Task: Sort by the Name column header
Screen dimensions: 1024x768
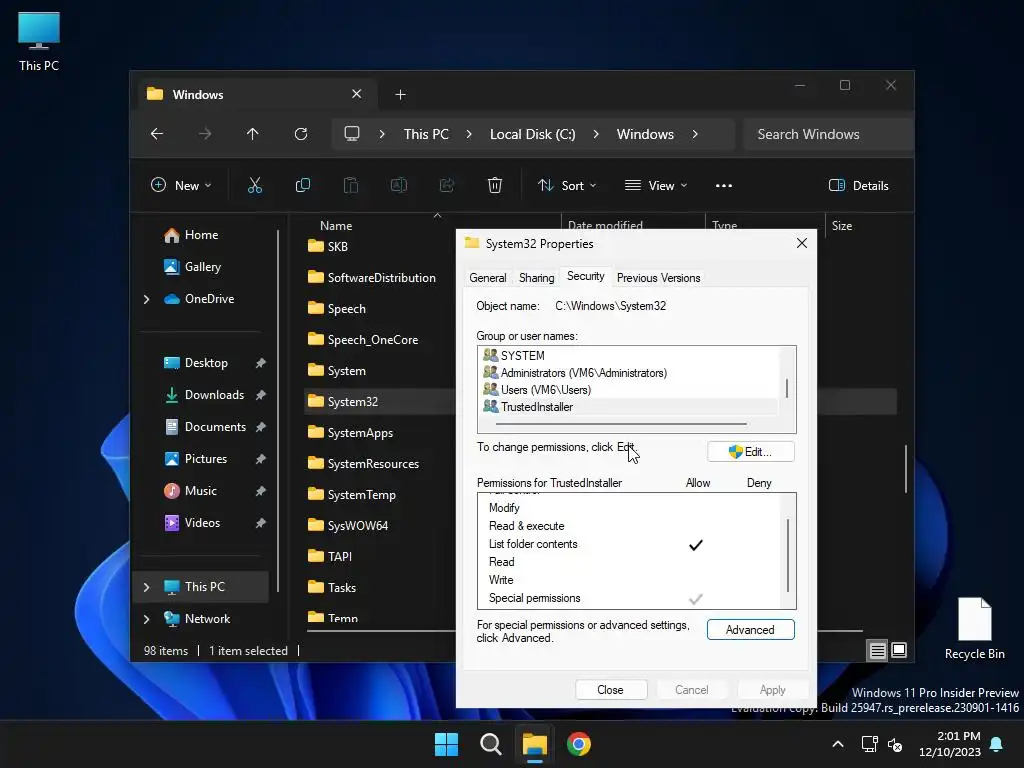Action: coord(336,226)
